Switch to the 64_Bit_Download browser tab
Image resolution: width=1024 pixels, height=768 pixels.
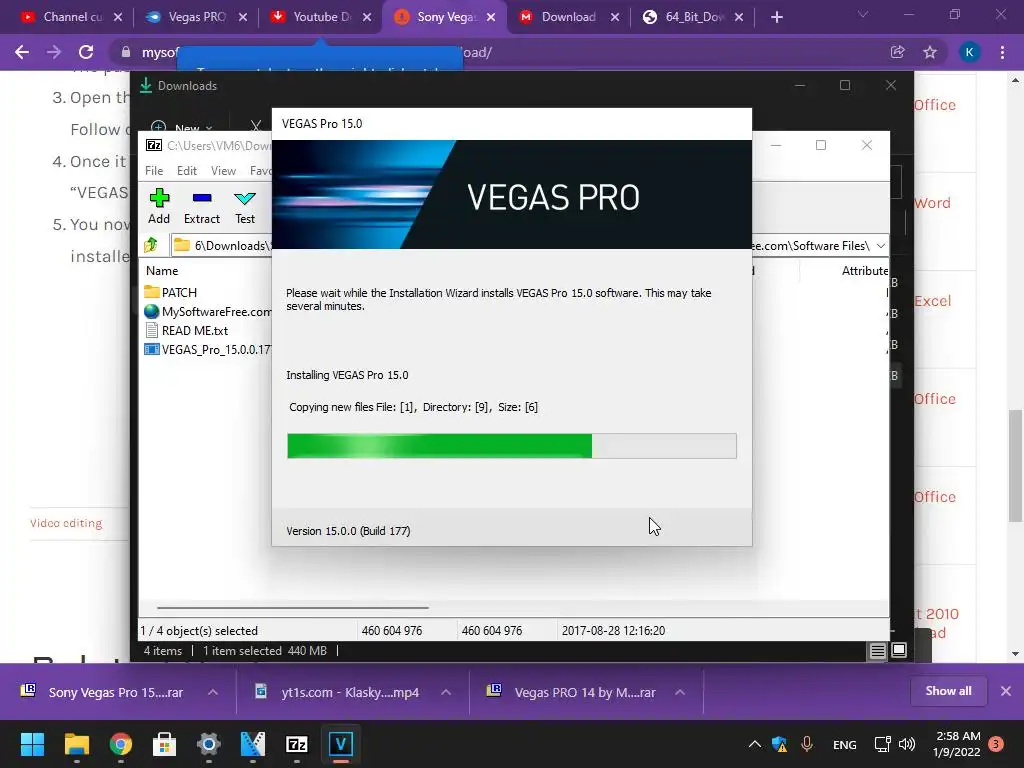coord(686,17)
